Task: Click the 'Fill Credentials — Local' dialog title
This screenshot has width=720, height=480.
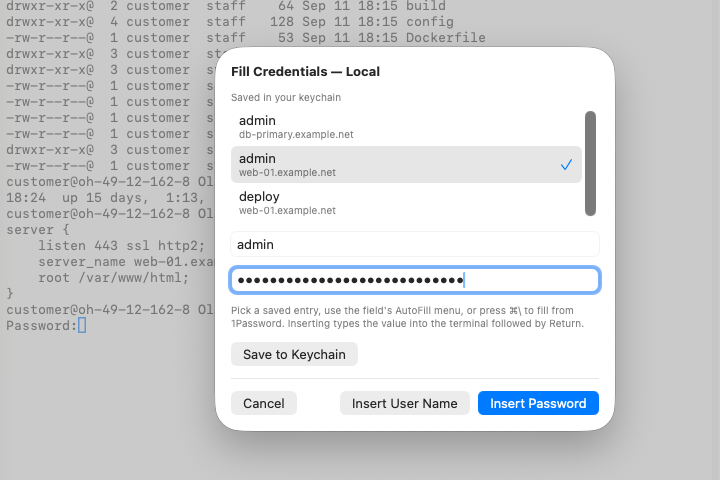Action: (x=305, y=72)
